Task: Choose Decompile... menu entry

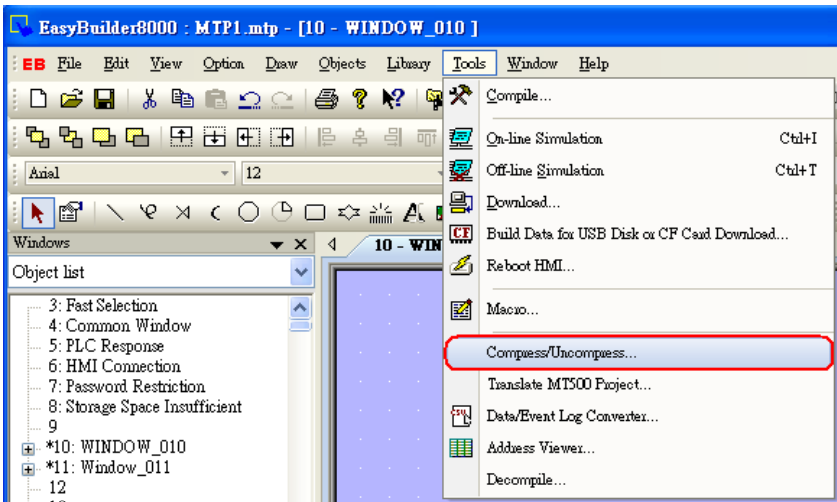Action: tap(638, 480)
